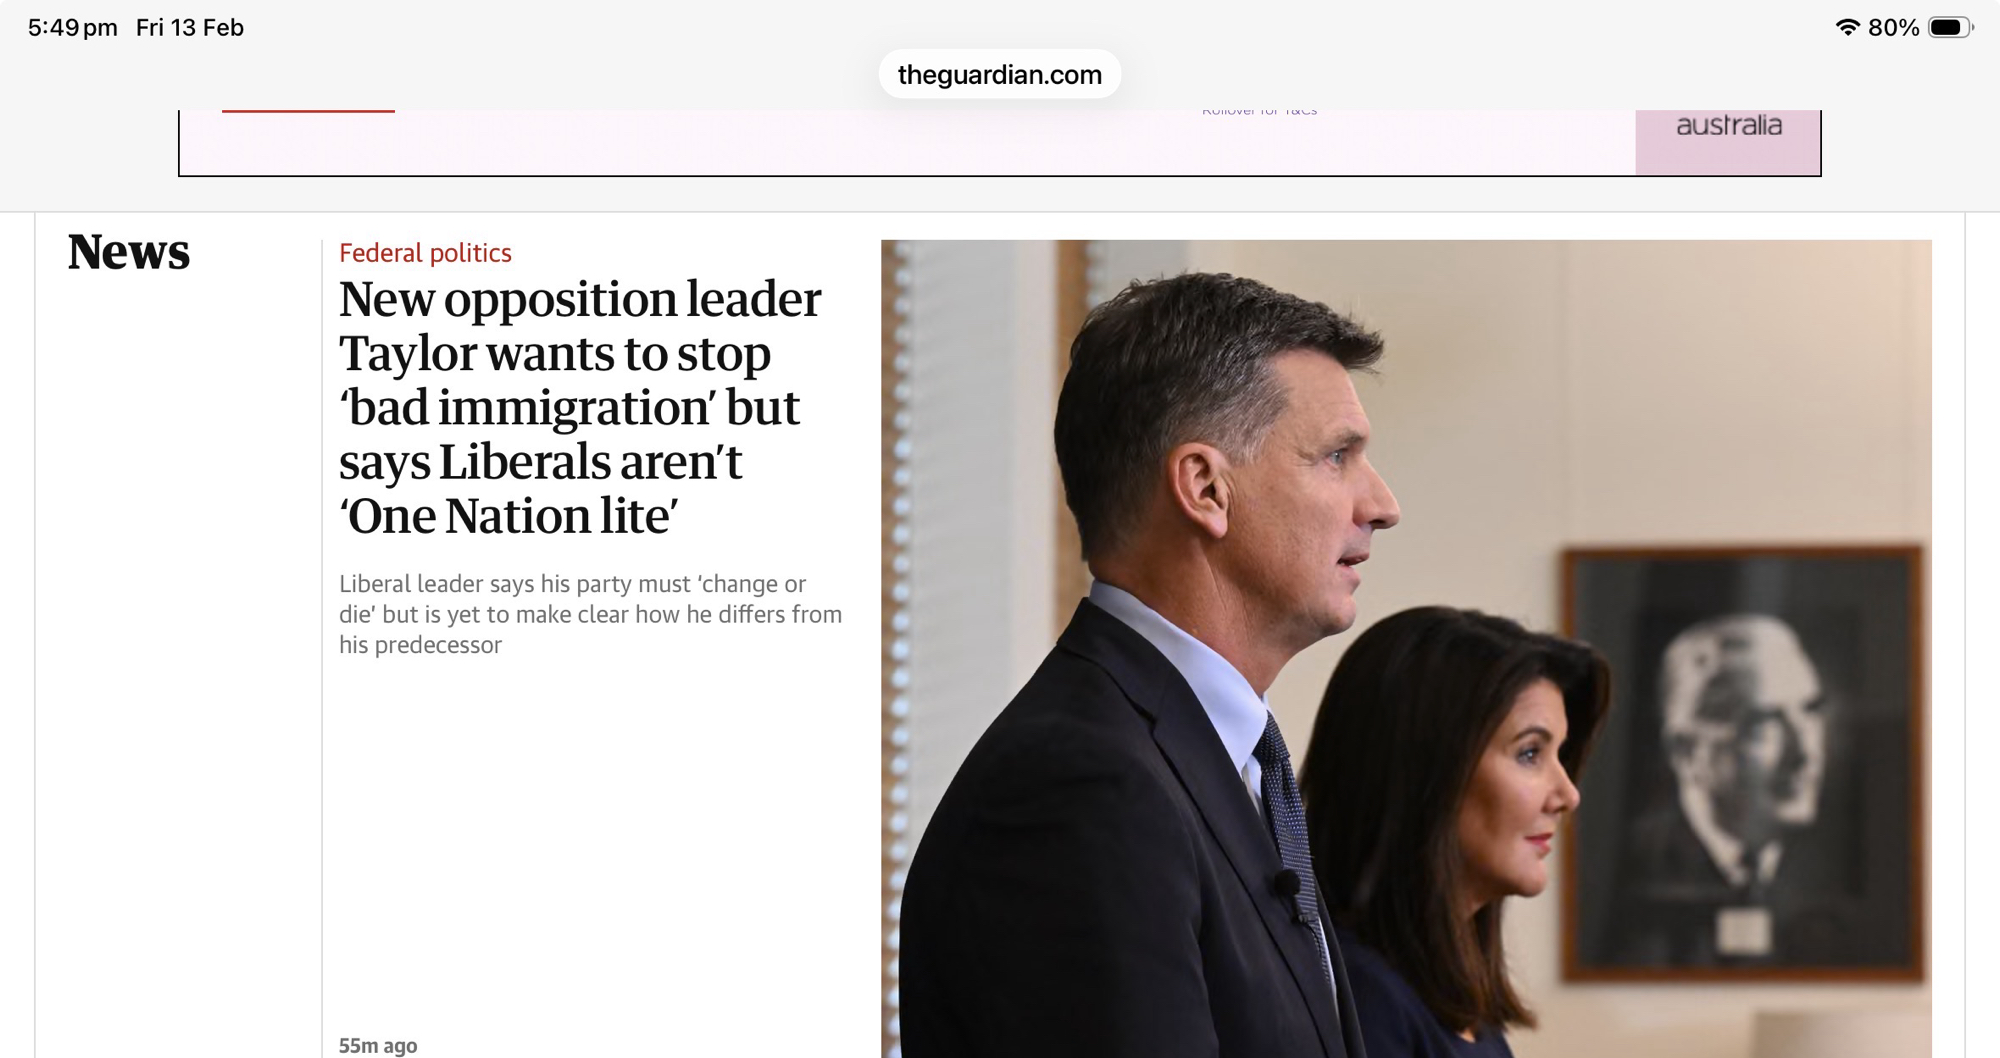Click the News section heading
Screen dimensions: 2000x1058
(x=128, y=252)
